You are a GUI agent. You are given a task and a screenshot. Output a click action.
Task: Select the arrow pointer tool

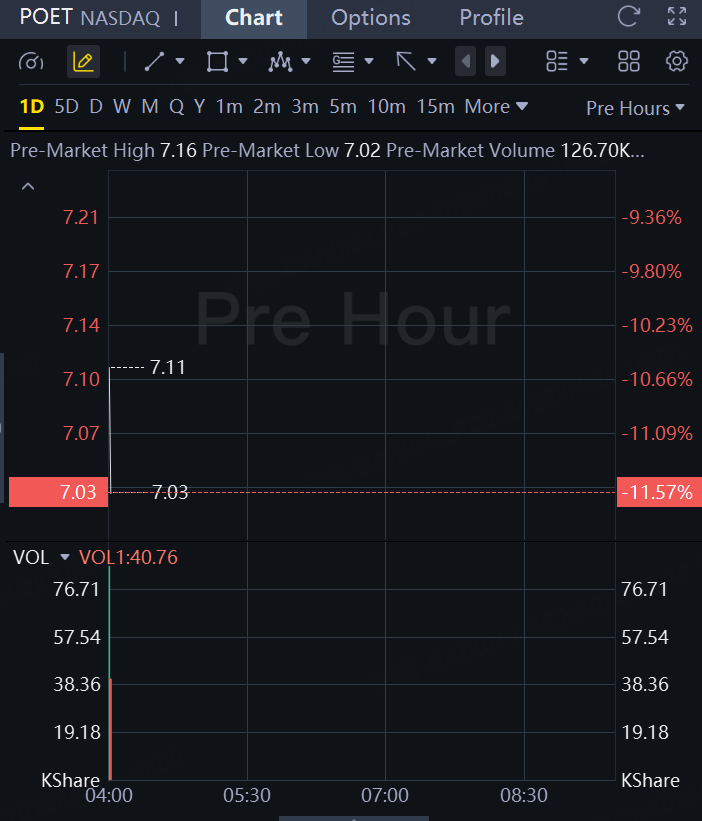point(406,61)
